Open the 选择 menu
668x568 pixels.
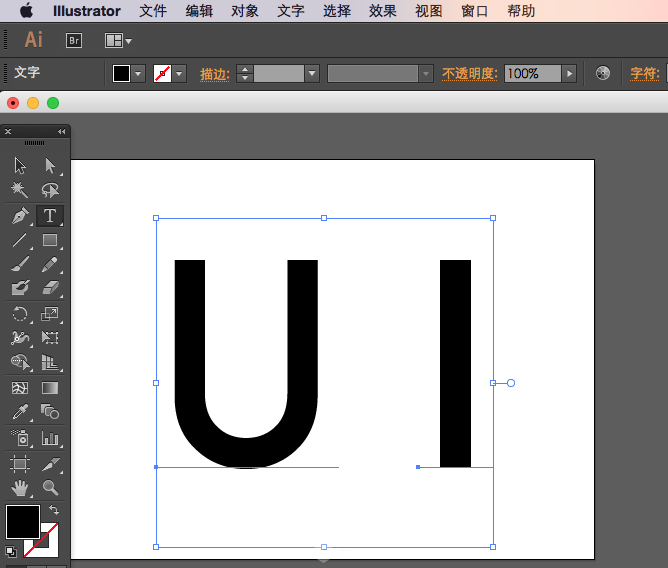tap(337, 11)
